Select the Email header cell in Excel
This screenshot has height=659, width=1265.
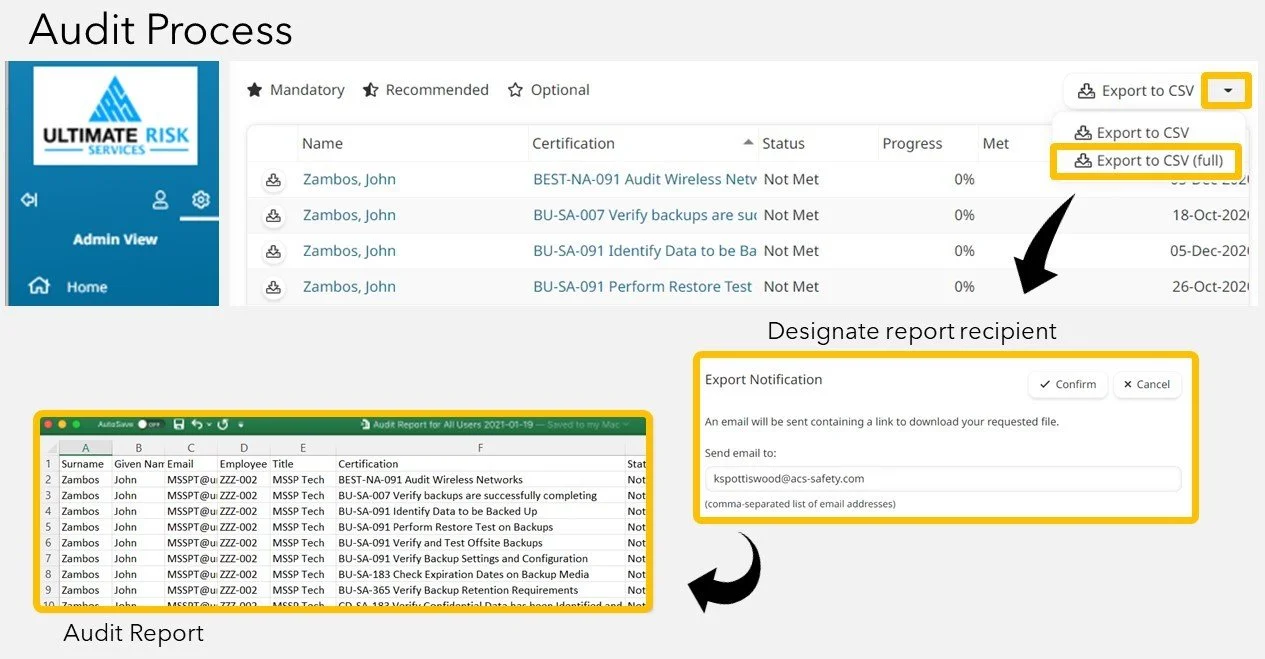[191, 464]
